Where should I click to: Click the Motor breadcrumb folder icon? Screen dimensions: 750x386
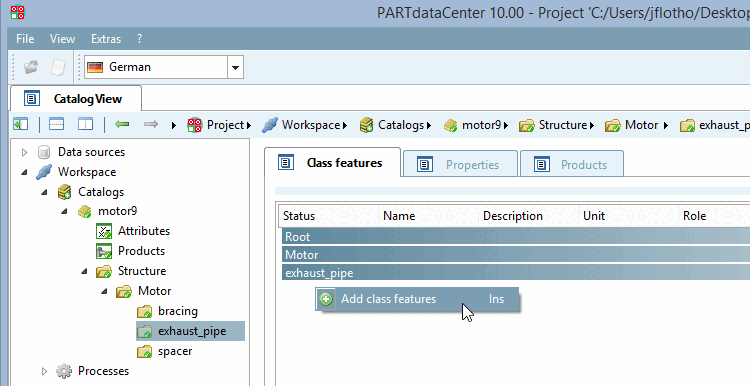[613, 126]
